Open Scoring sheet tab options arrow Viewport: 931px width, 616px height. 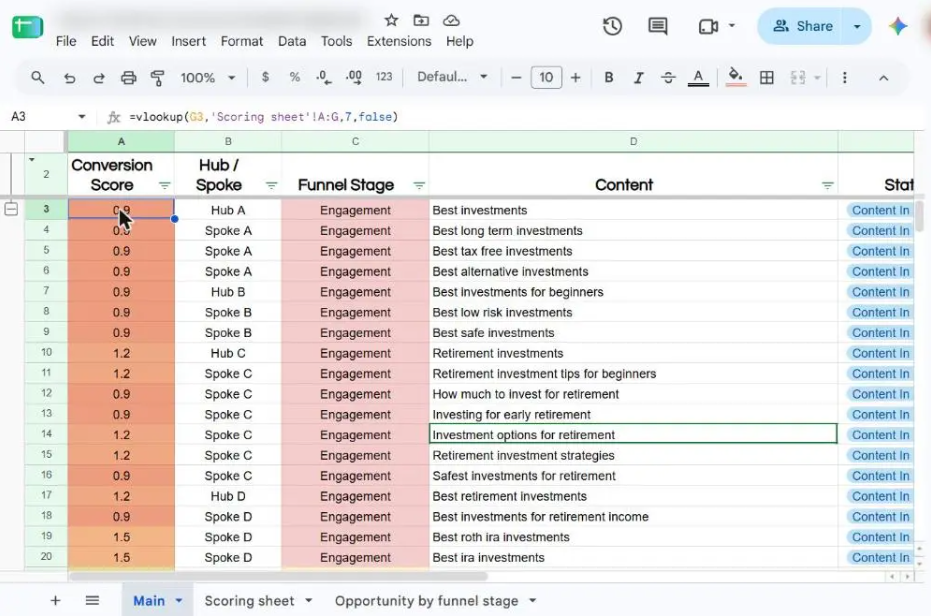tap(309, 601)
